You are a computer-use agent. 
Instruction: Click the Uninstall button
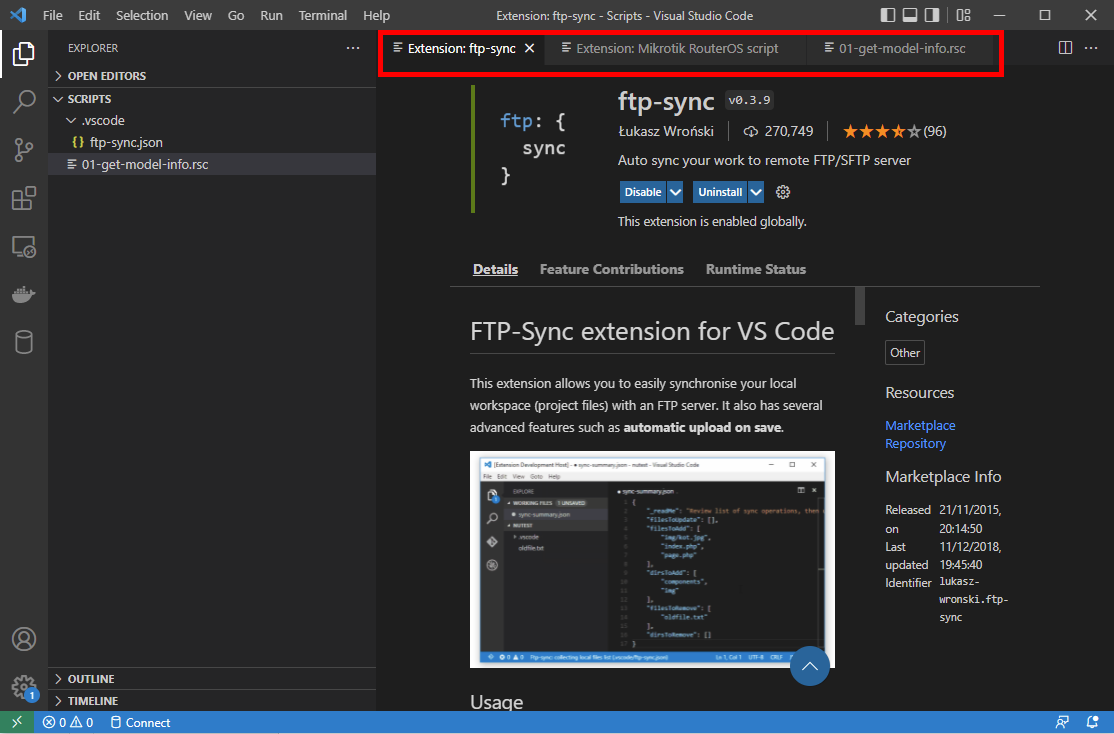(x=720, y=192)
